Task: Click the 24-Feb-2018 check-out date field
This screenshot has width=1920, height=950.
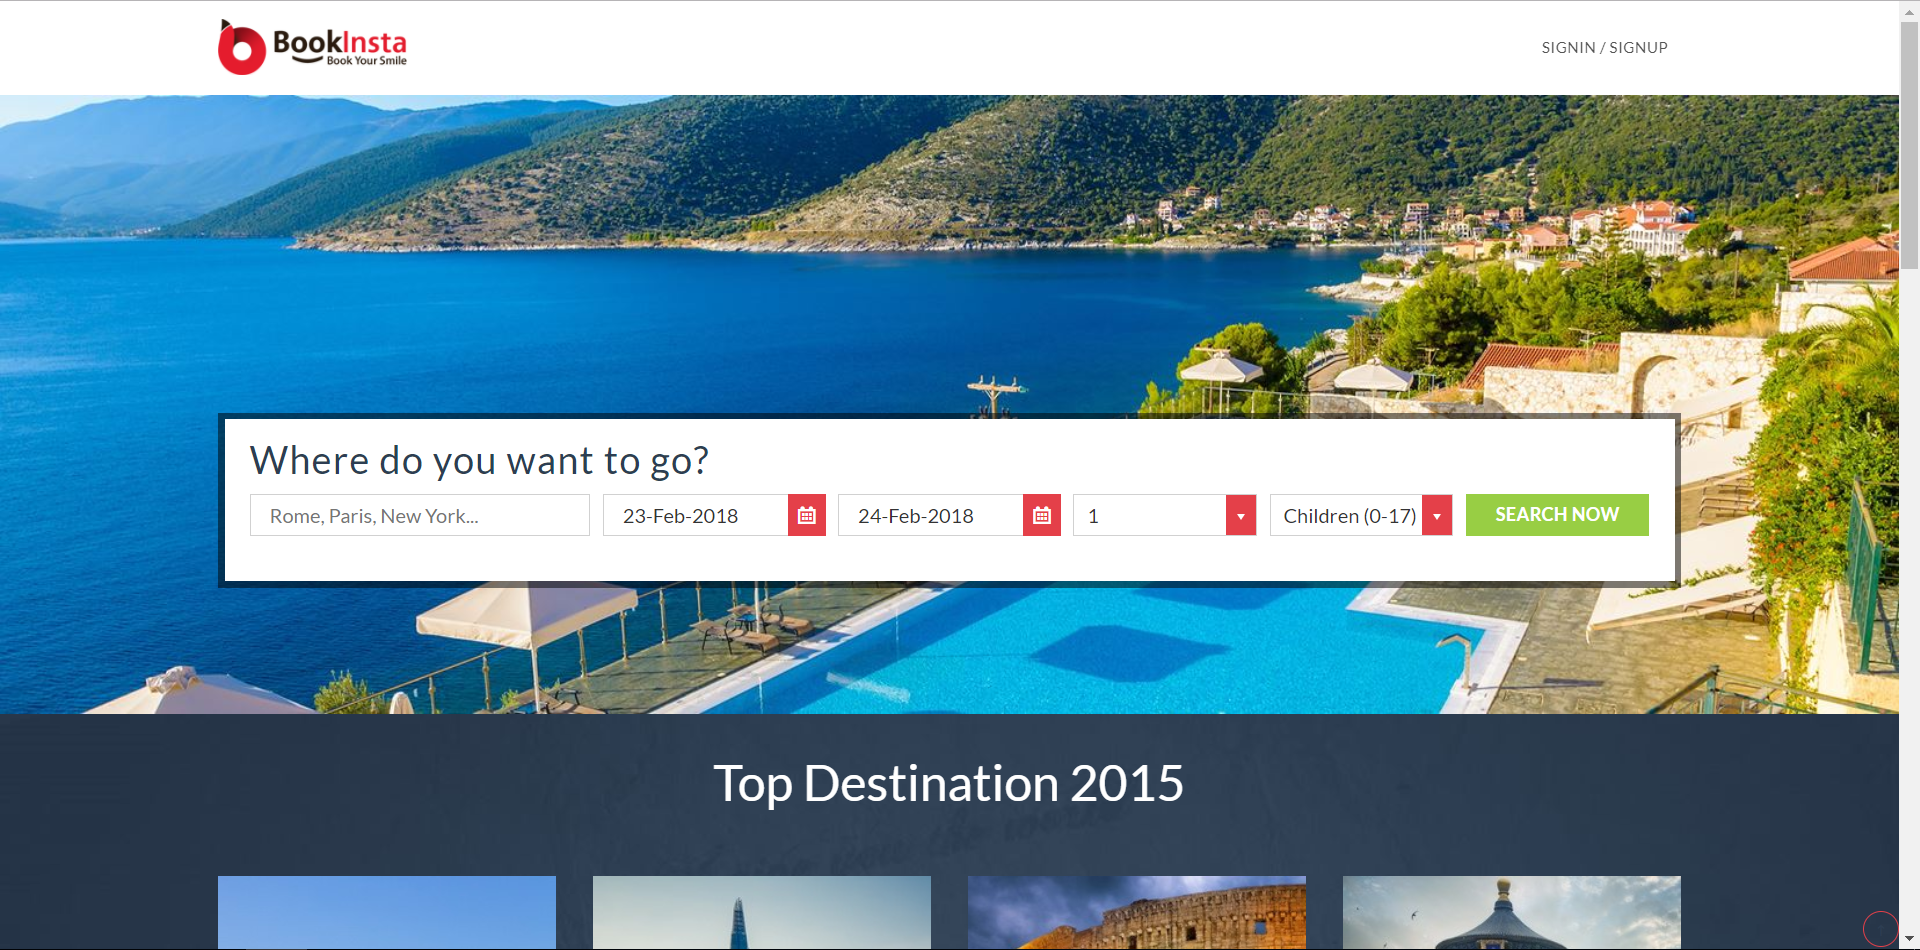Action: tap(931, 515)
